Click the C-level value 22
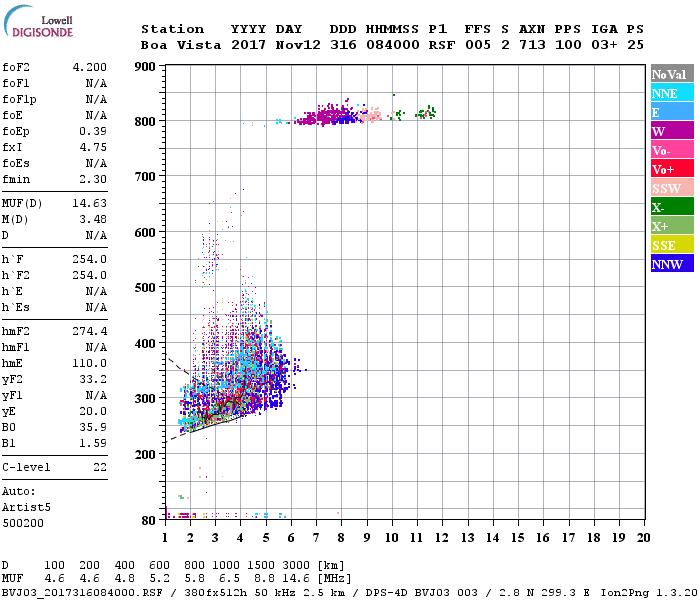The width and height of the screenshot is (700, 600). [100, 467]
